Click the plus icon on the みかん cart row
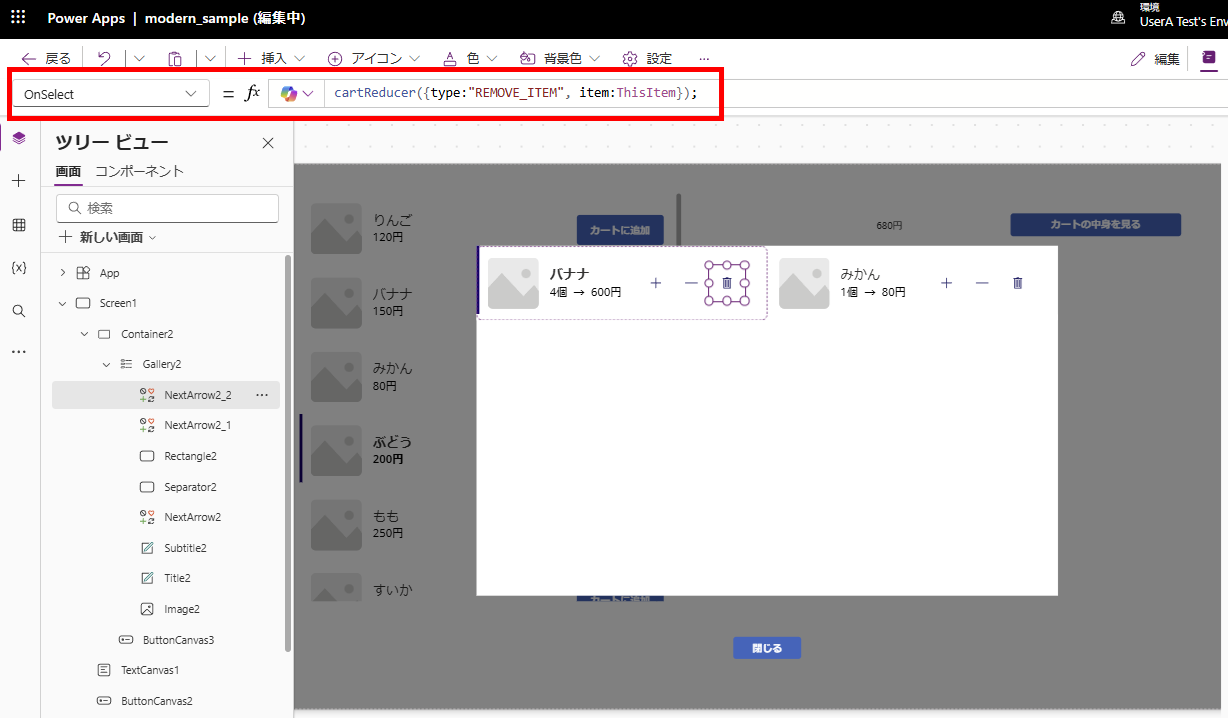Viewport: 1228px width, 718px height. coord(946,283)
